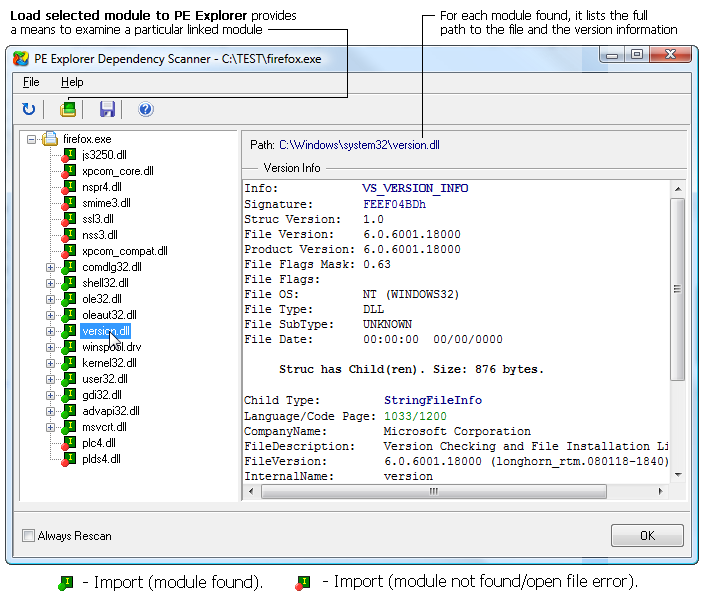Click the horizontal scrollbar thumb in Version Info
706x614 pixels.
pyautogui.click(x=432, y=492)
